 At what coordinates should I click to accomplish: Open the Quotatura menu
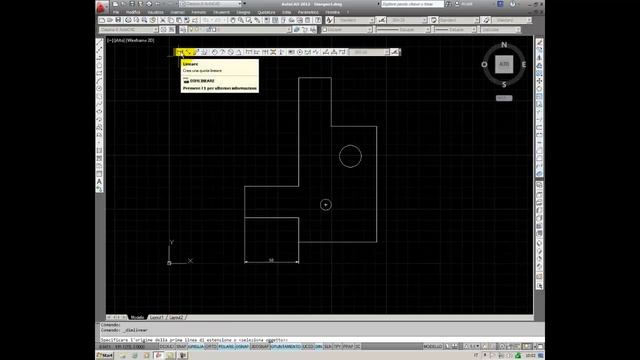266,12
